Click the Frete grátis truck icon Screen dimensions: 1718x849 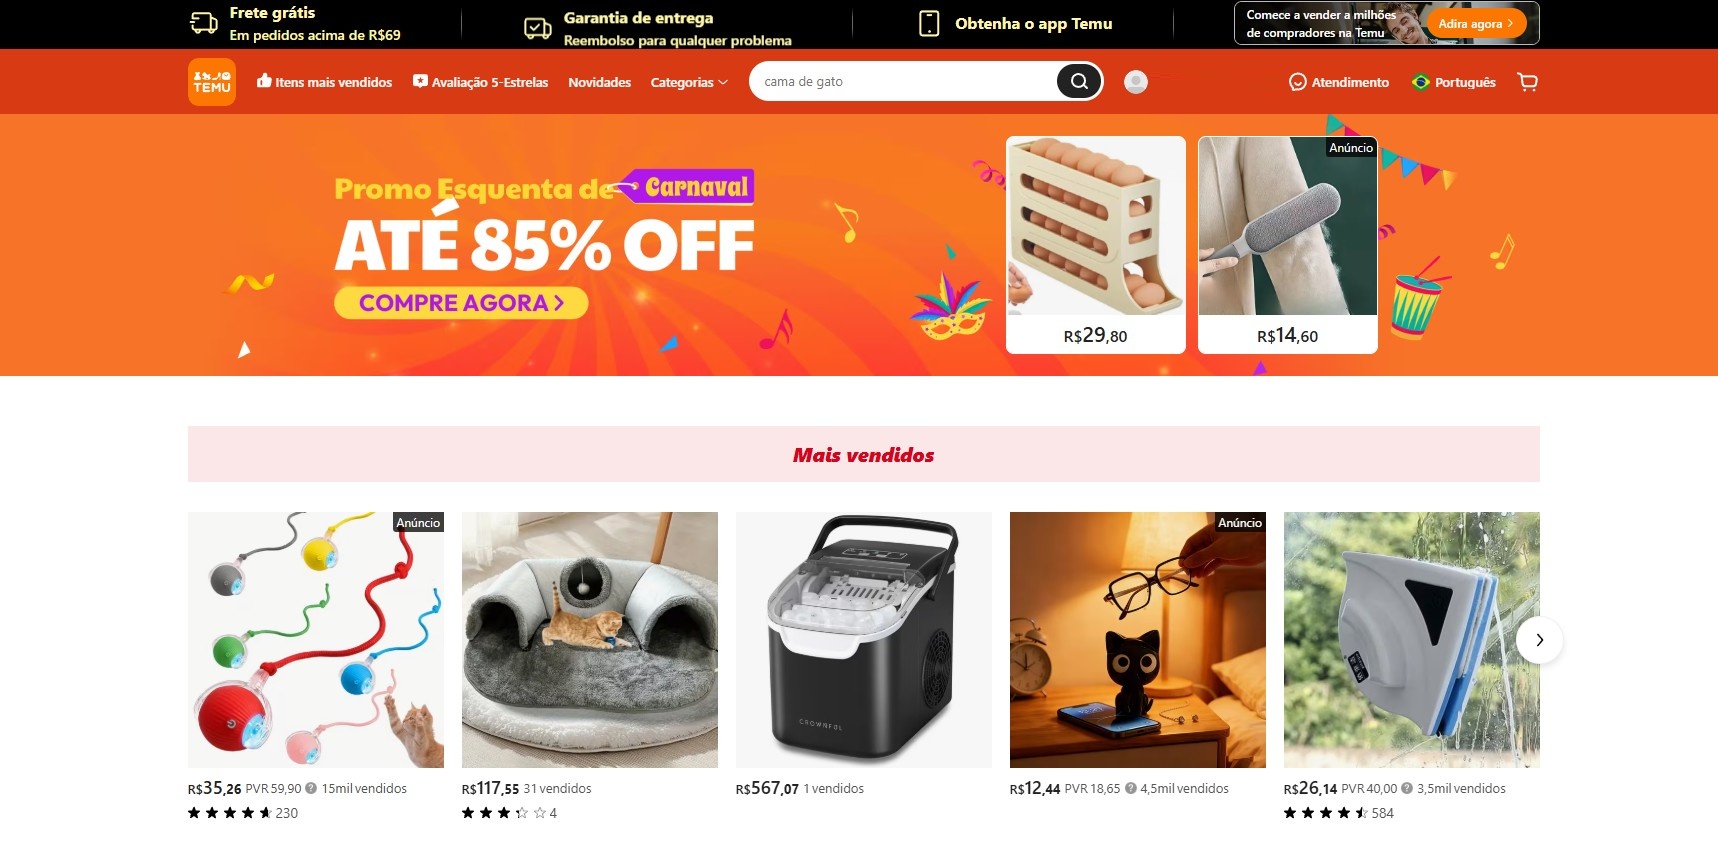point(204,23)
